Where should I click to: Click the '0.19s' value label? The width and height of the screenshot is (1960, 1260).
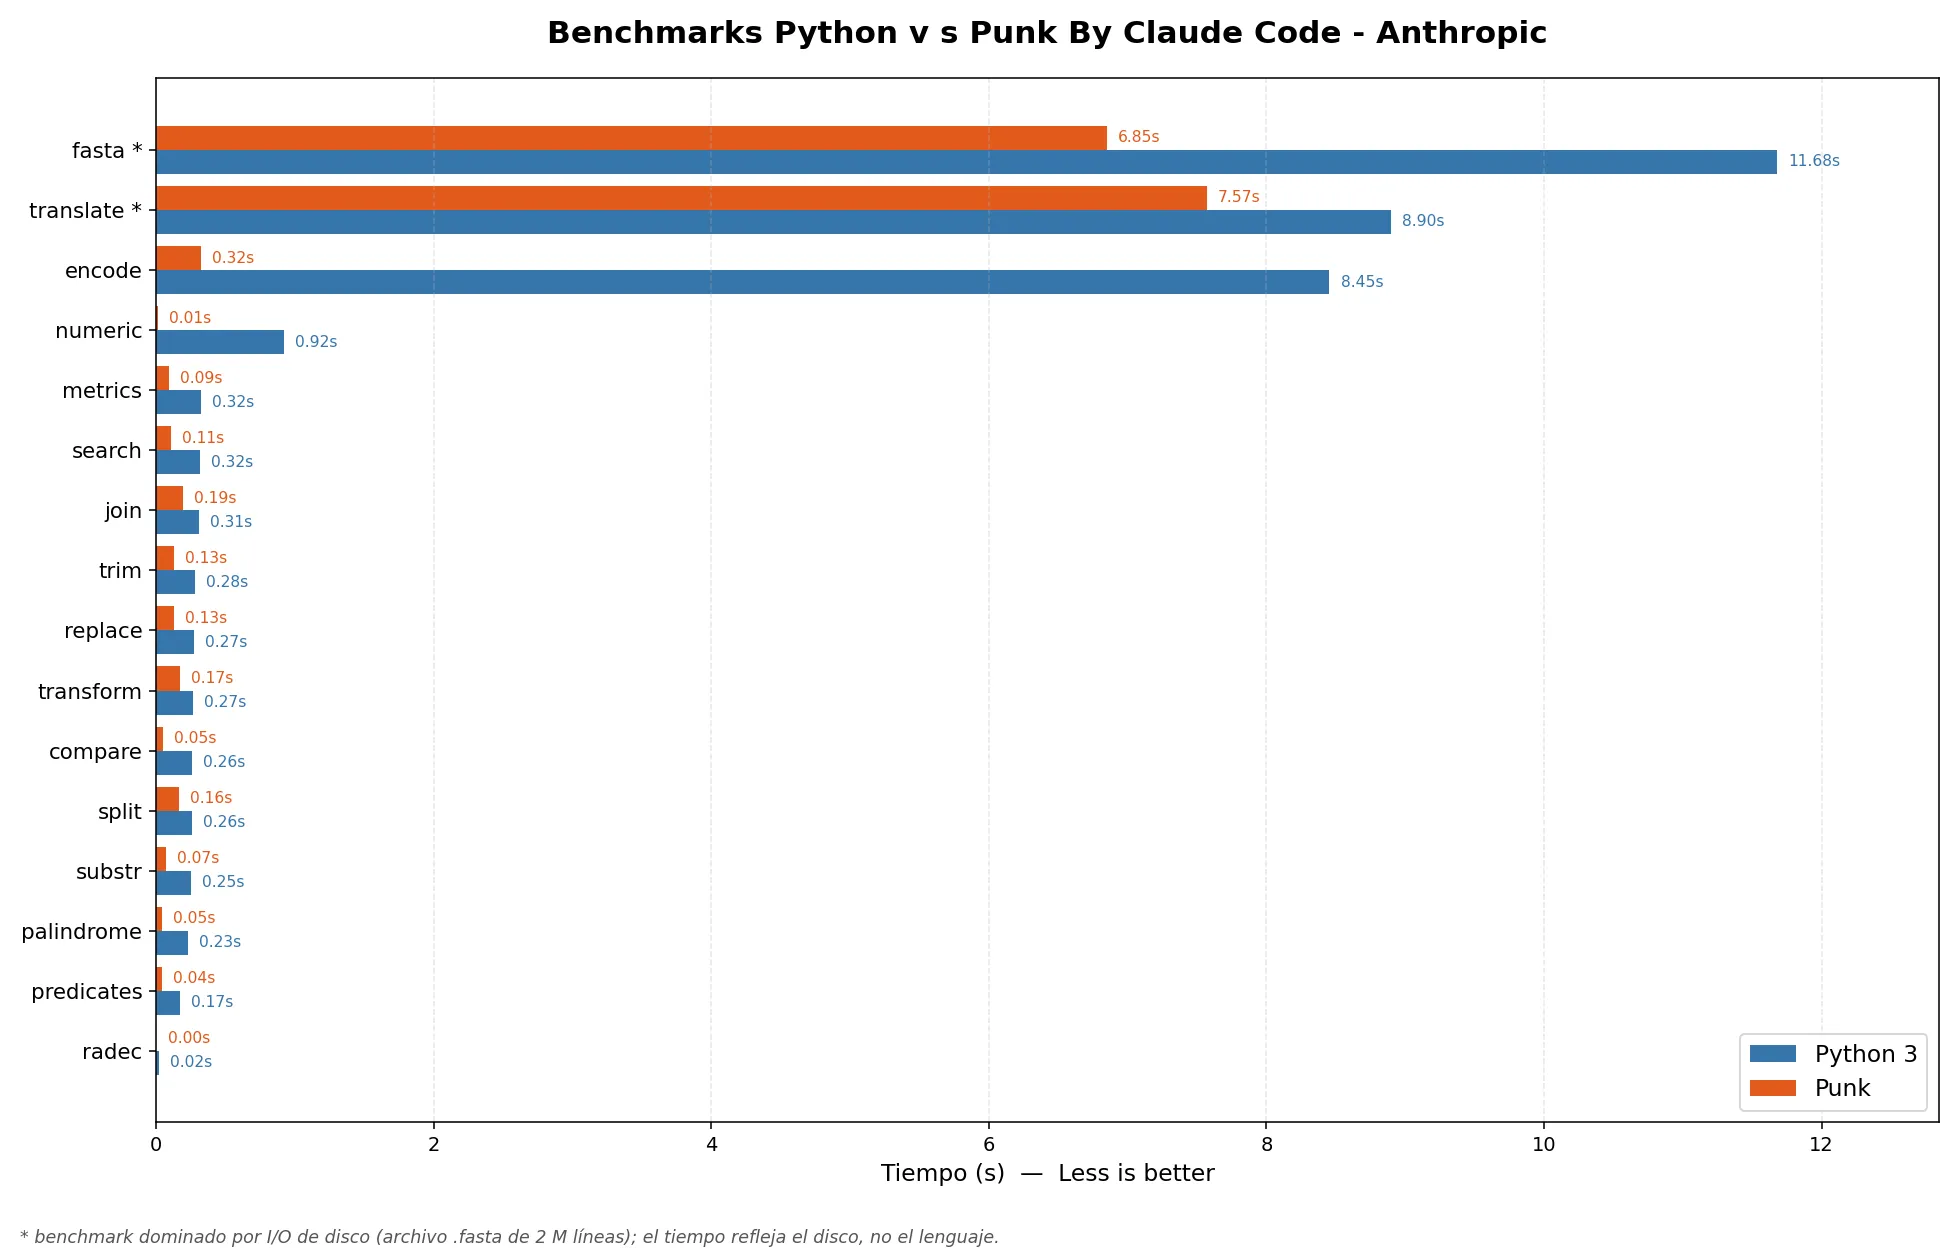pos(215,498)
